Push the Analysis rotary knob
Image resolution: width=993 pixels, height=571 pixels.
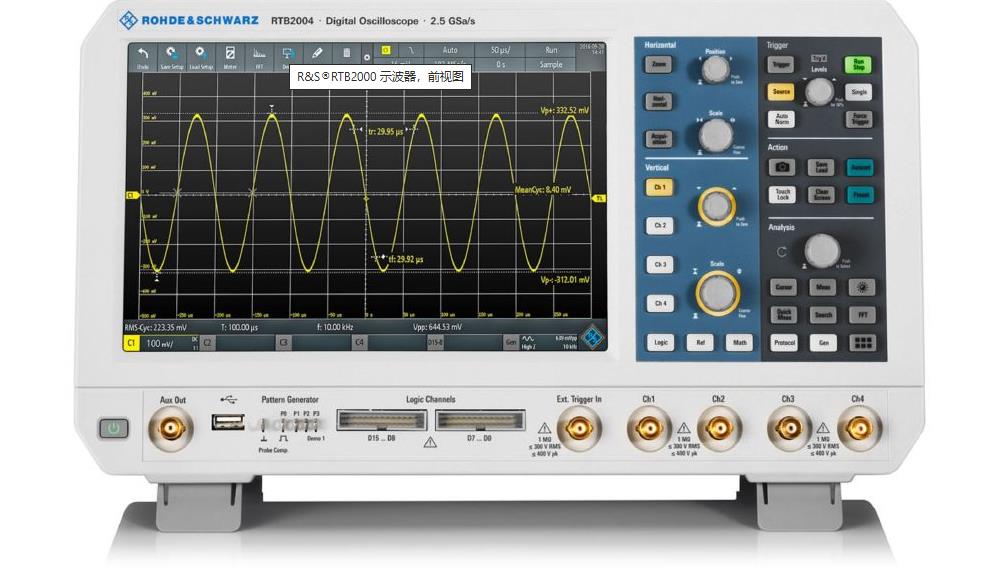point(822,251)
